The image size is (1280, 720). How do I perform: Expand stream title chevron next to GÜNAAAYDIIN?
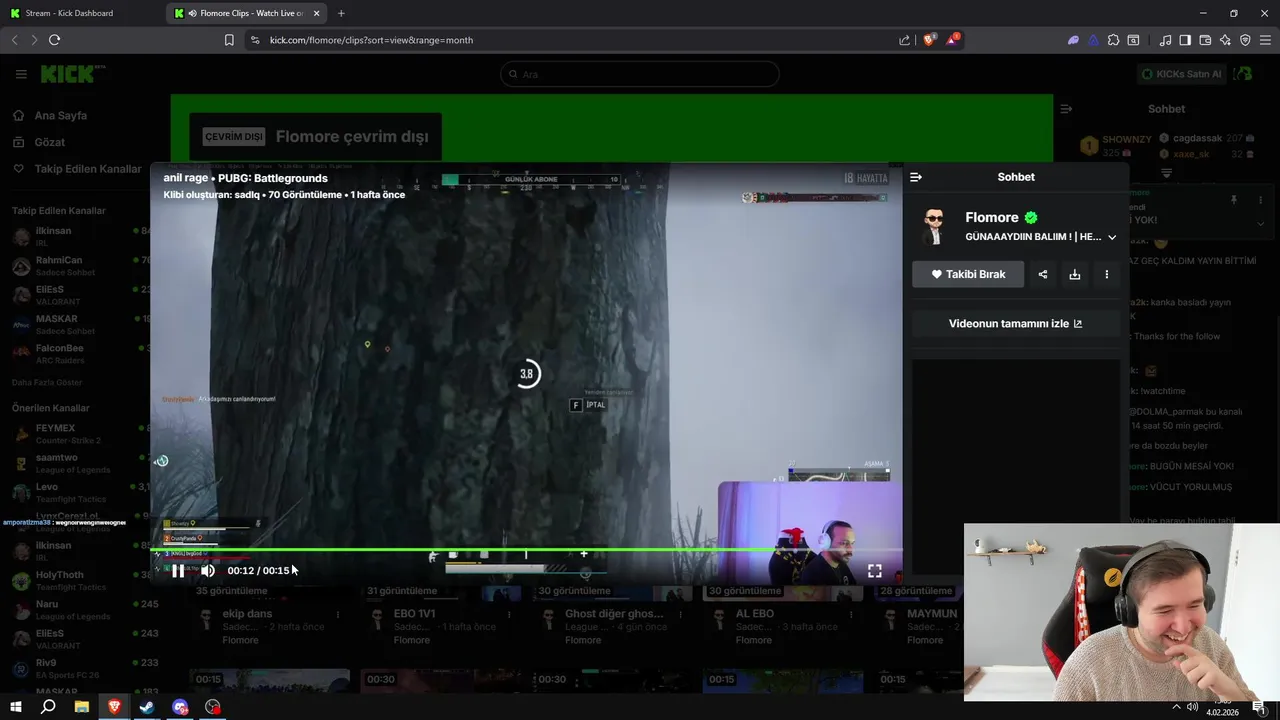(x=1112, y=237)
